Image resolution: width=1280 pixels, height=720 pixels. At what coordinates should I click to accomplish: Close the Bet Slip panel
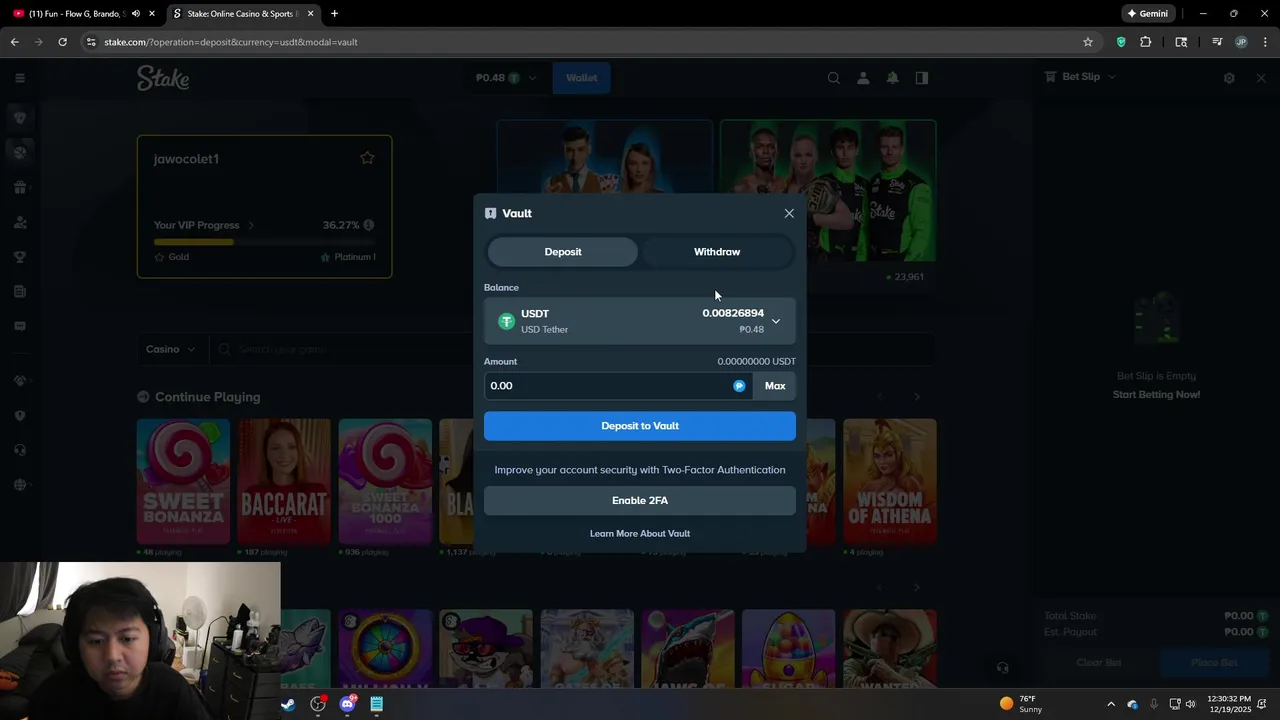coord(1261,78)
